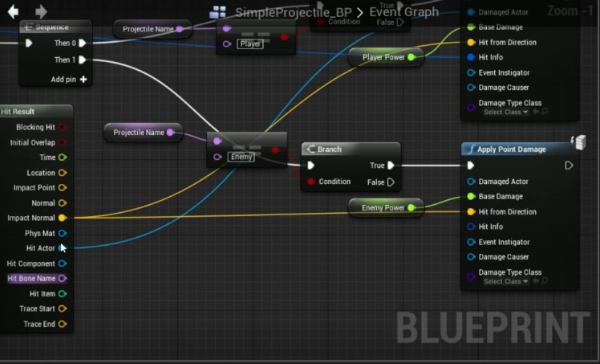Click the hollow Hit Info pin on Apply Point Damage
The width and height of the screenshot is (600, 364).
(471, 227)
